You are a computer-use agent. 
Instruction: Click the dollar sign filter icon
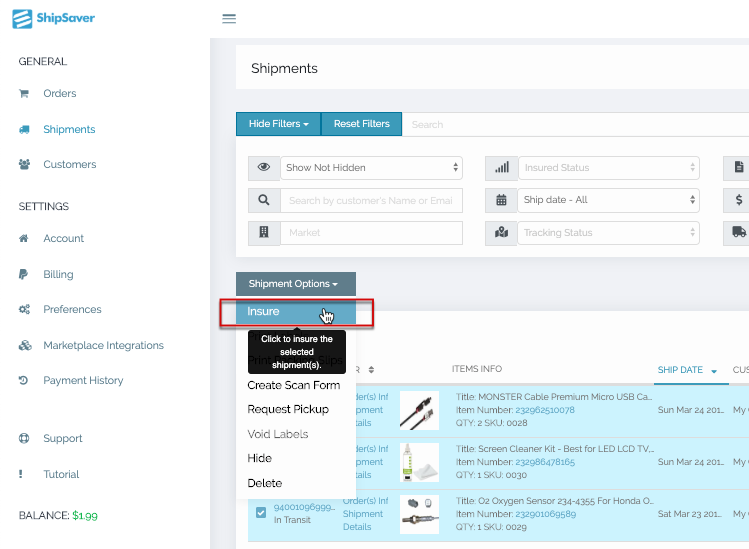tap(738, 200)
